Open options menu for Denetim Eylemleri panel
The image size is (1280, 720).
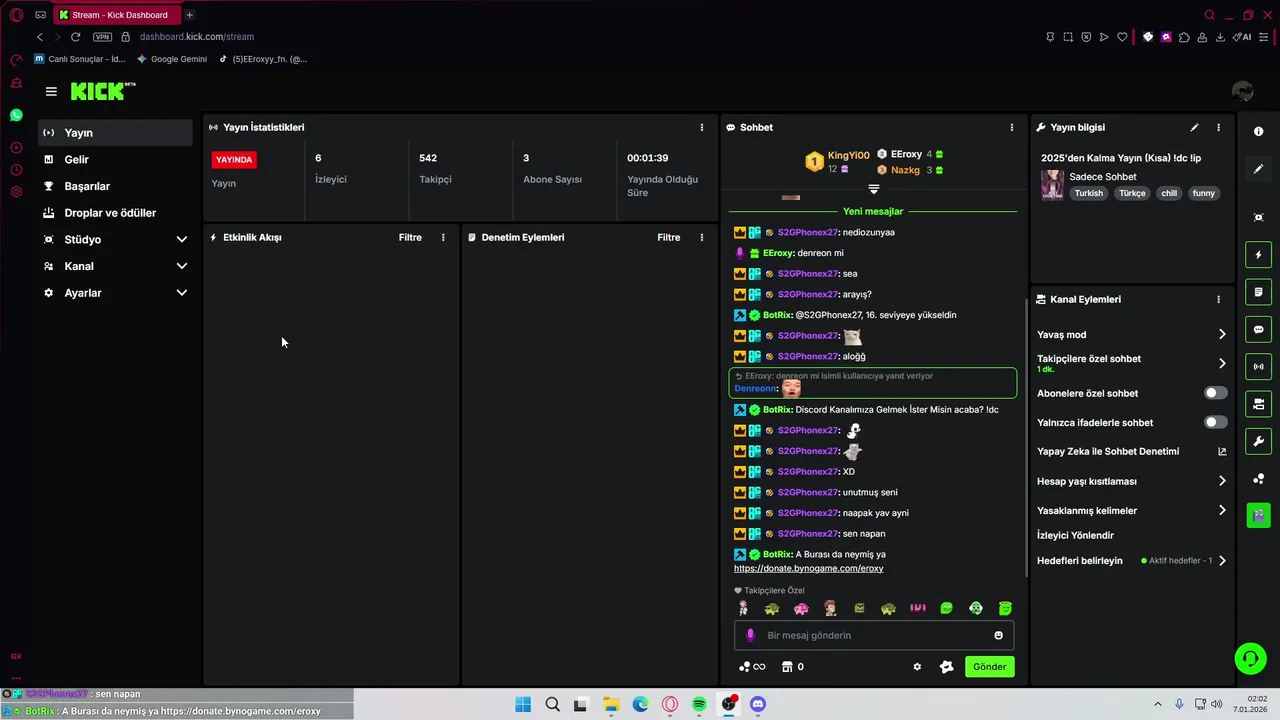tap(702, 237)
